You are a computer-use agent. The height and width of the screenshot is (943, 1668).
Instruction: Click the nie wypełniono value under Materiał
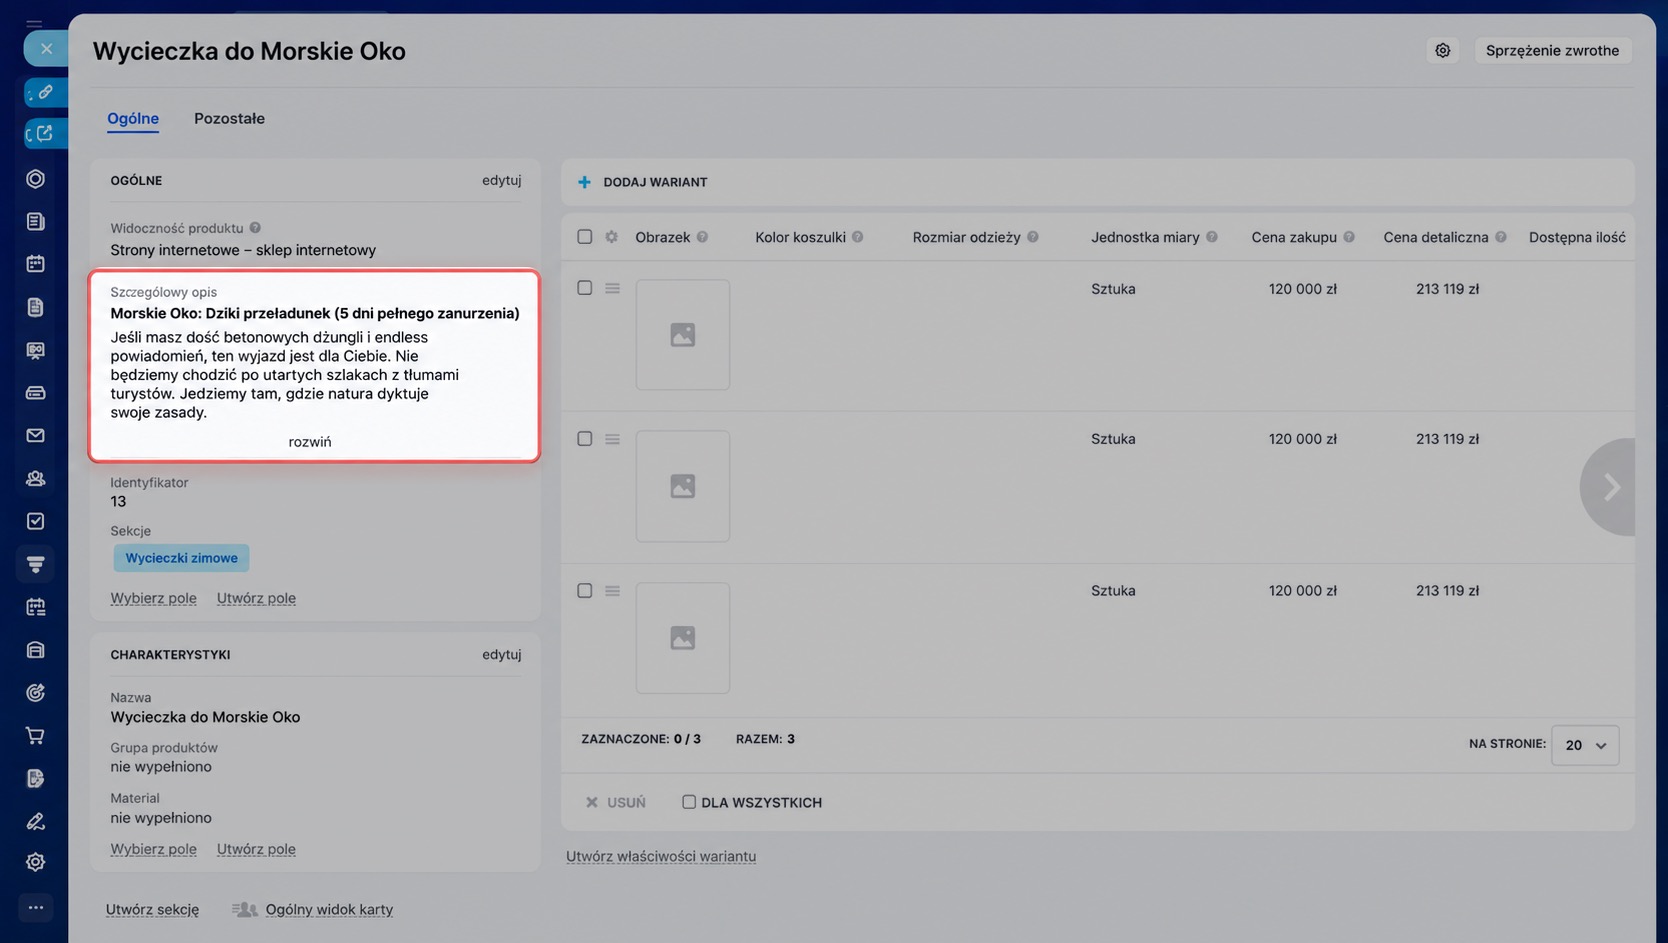(161, 818)
